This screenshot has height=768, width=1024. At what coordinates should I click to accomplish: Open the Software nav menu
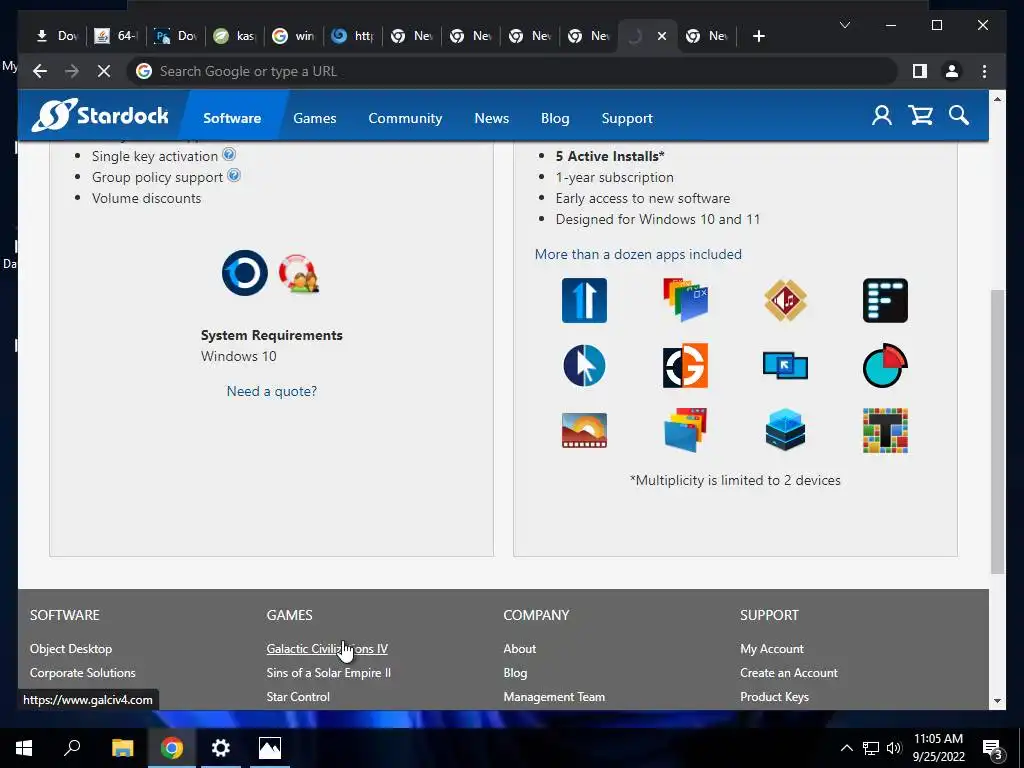coord(232,118)
